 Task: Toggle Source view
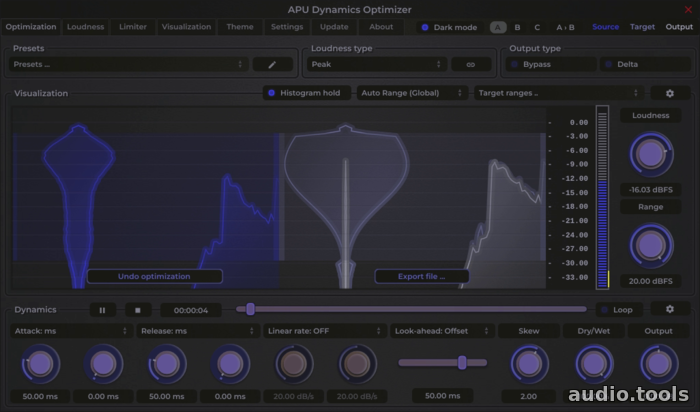(605, 27)
